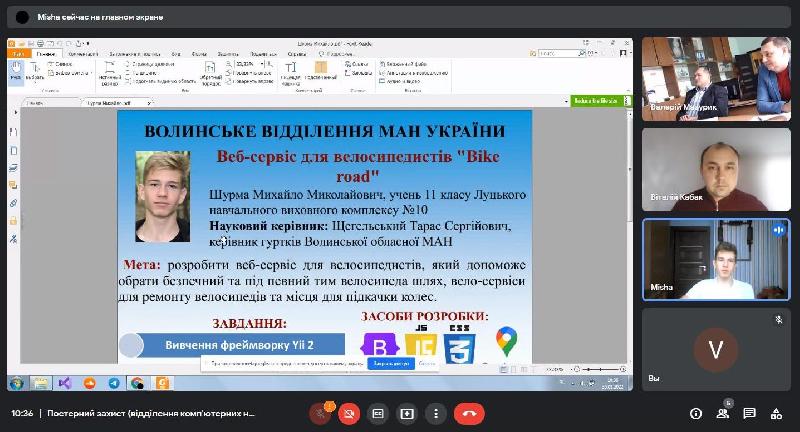Show the participants list panel
This screenshot has width=800, height=432.
(722, 413)
